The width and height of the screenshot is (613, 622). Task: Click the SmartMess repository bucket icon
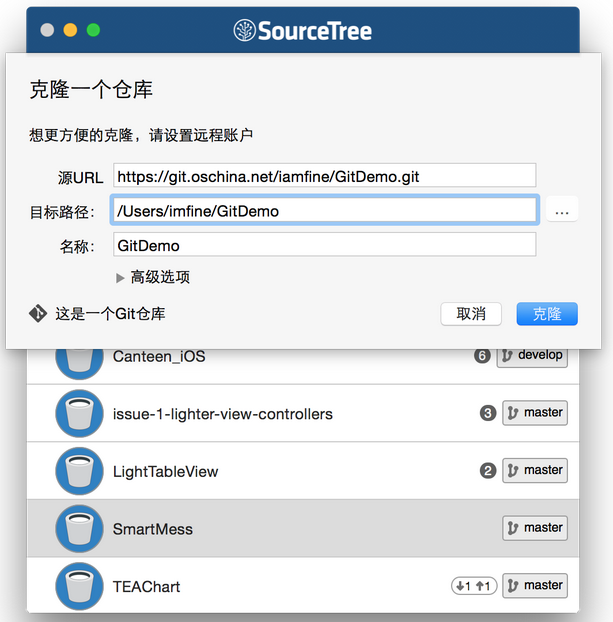(x=80, y=529)
